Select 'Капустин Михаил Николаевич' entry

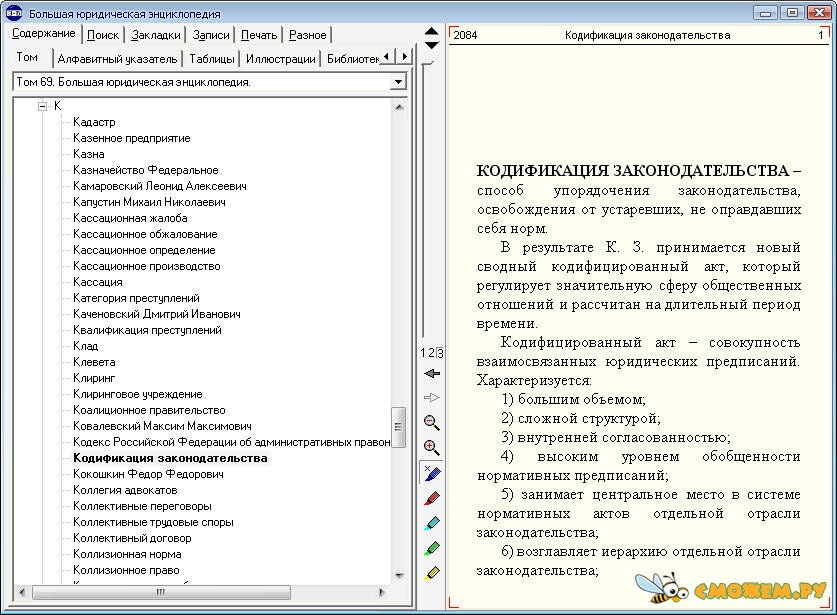pos(149,202)
